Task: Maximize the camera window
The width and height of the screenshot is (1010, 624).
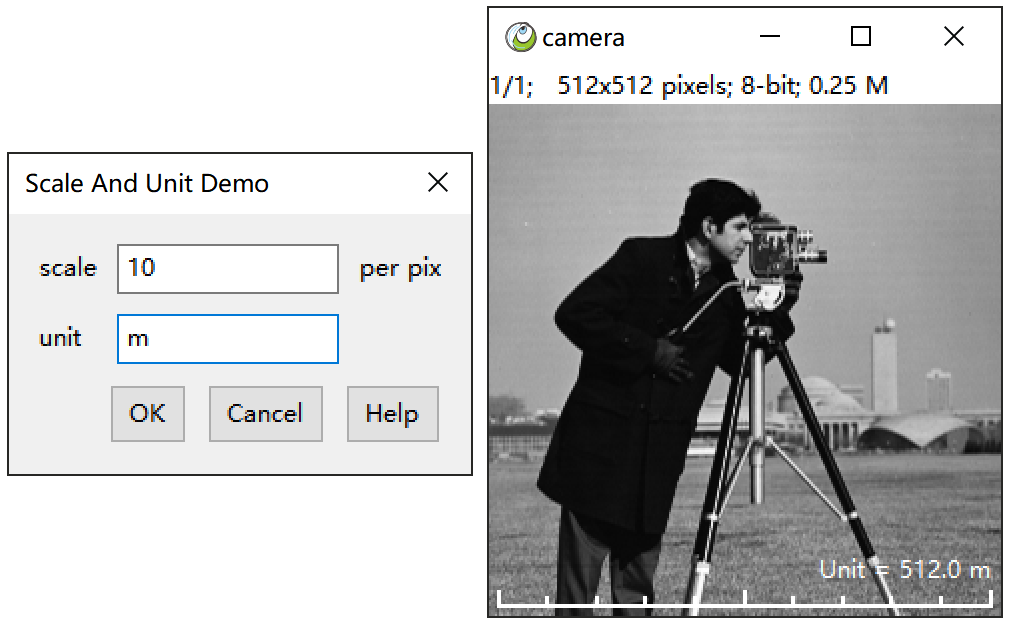Action: coord(861,36)
